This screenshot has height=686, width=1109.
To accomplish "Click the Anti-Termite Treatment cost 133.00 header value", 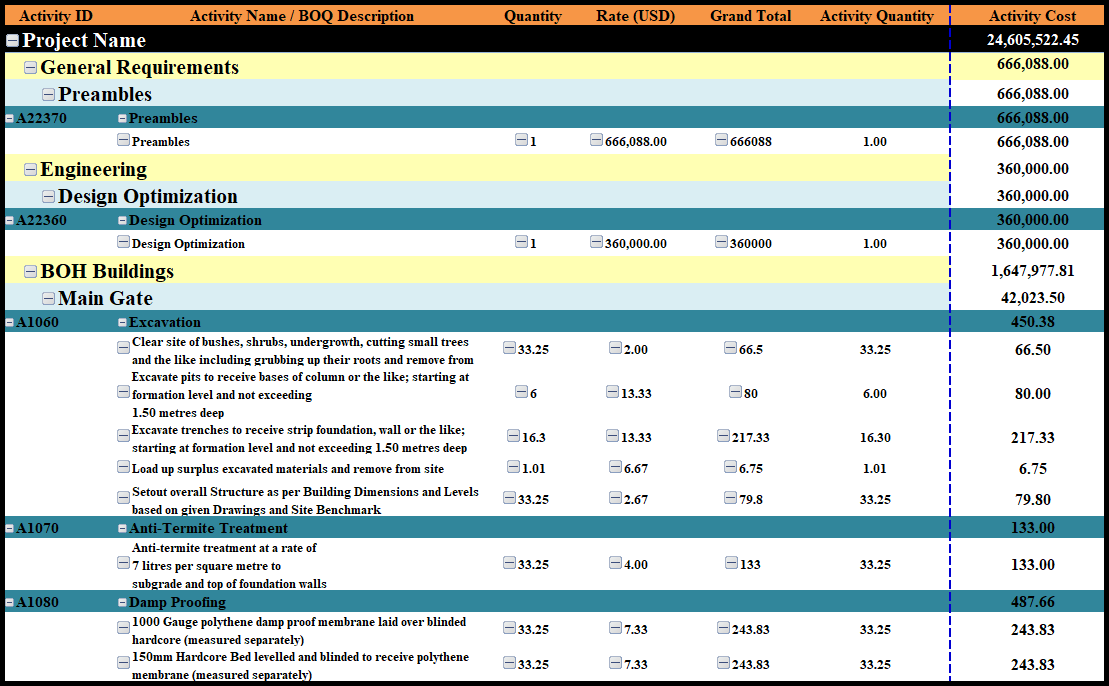I will (x=1033, y=528).
